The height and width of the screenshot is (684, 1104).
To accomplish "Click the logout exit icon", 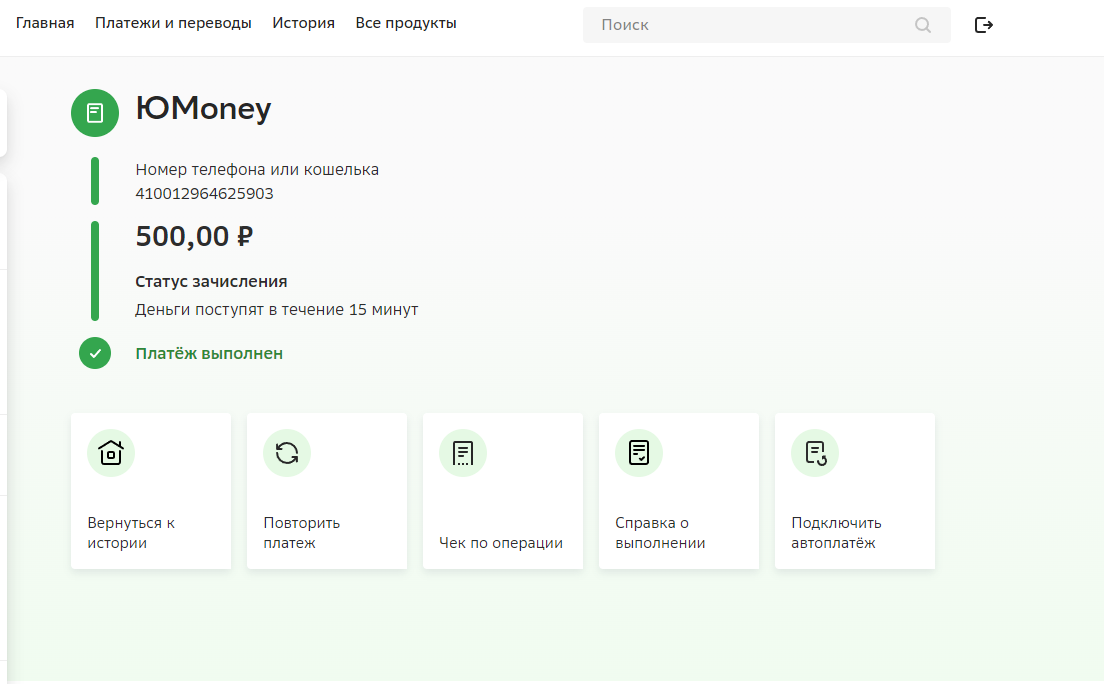I will click(984, 25).
